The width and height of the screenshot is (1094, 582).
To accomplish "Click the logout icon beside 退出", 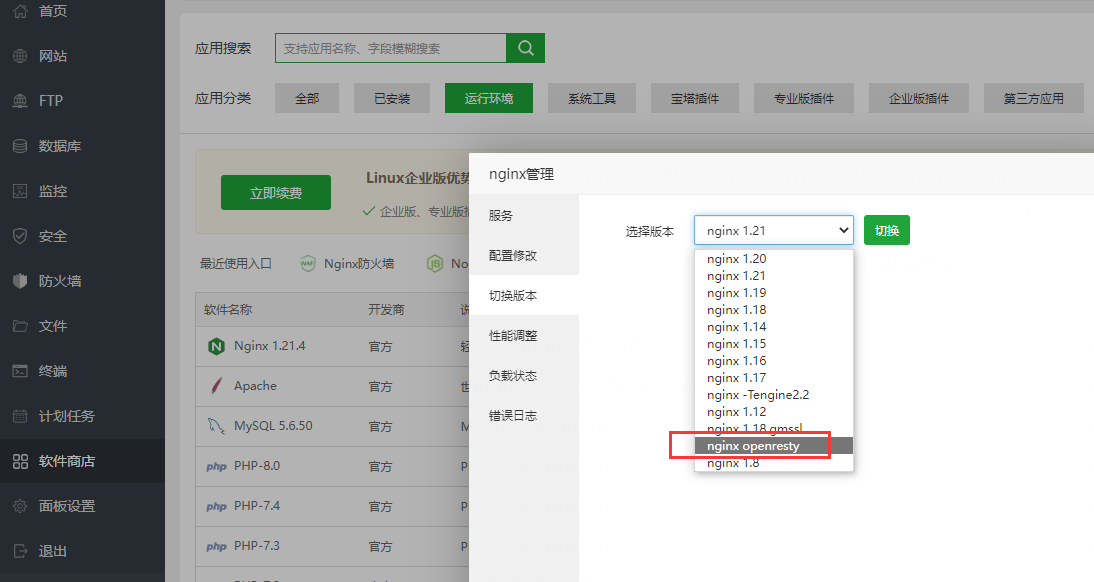I will tap(20, 551).
